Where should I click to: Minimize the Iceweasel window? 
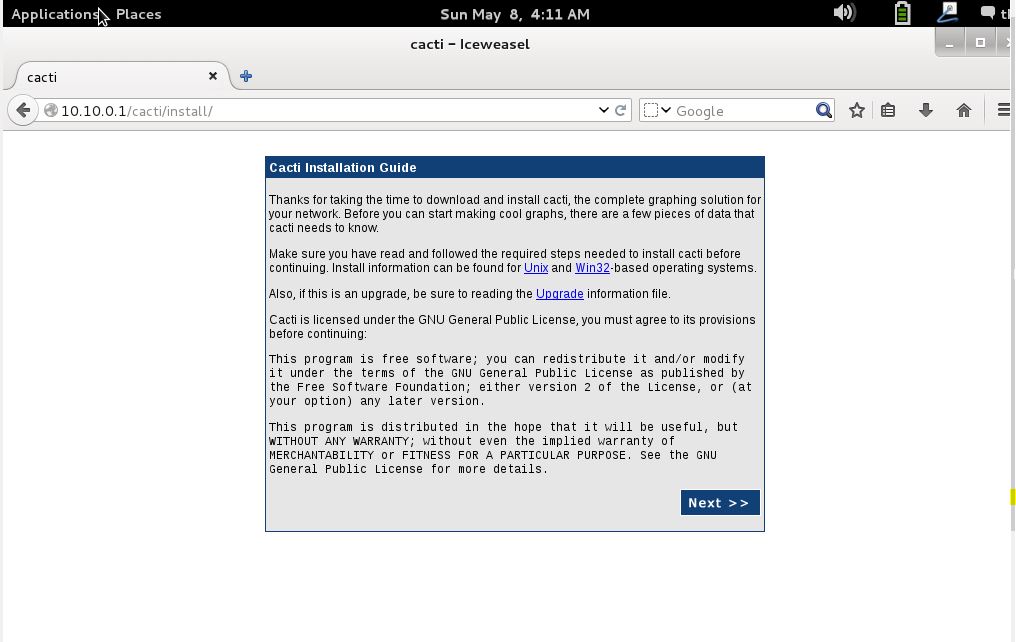949,43
